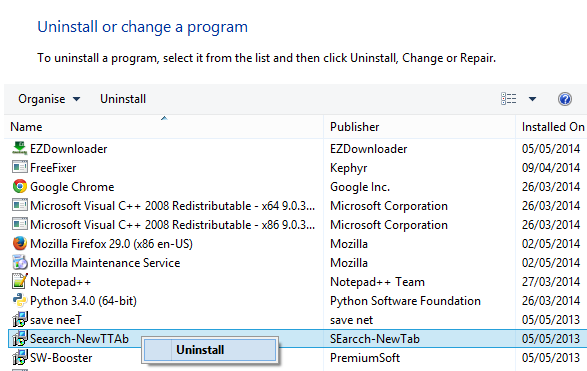Viewport: 587px width, 371px height.
Task: Select the save neeT program name
Action: tap(56, 320)
